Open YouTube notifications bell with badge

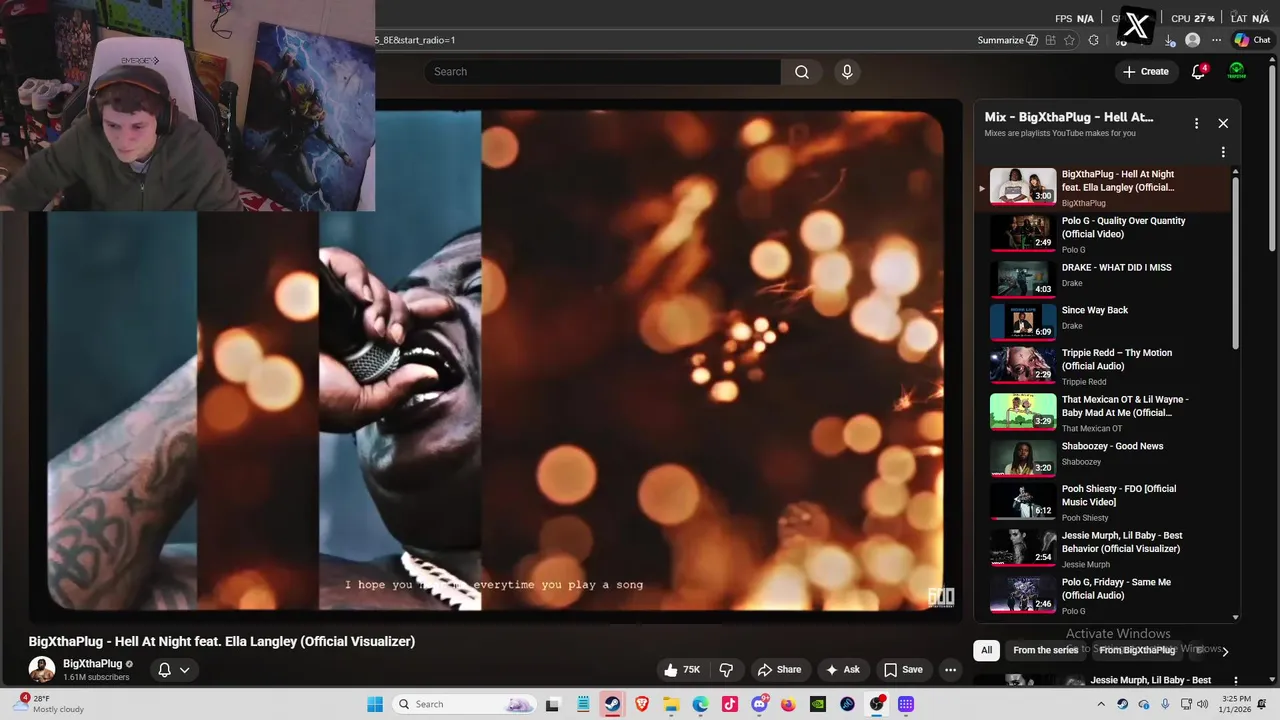tap(1198, 71)
